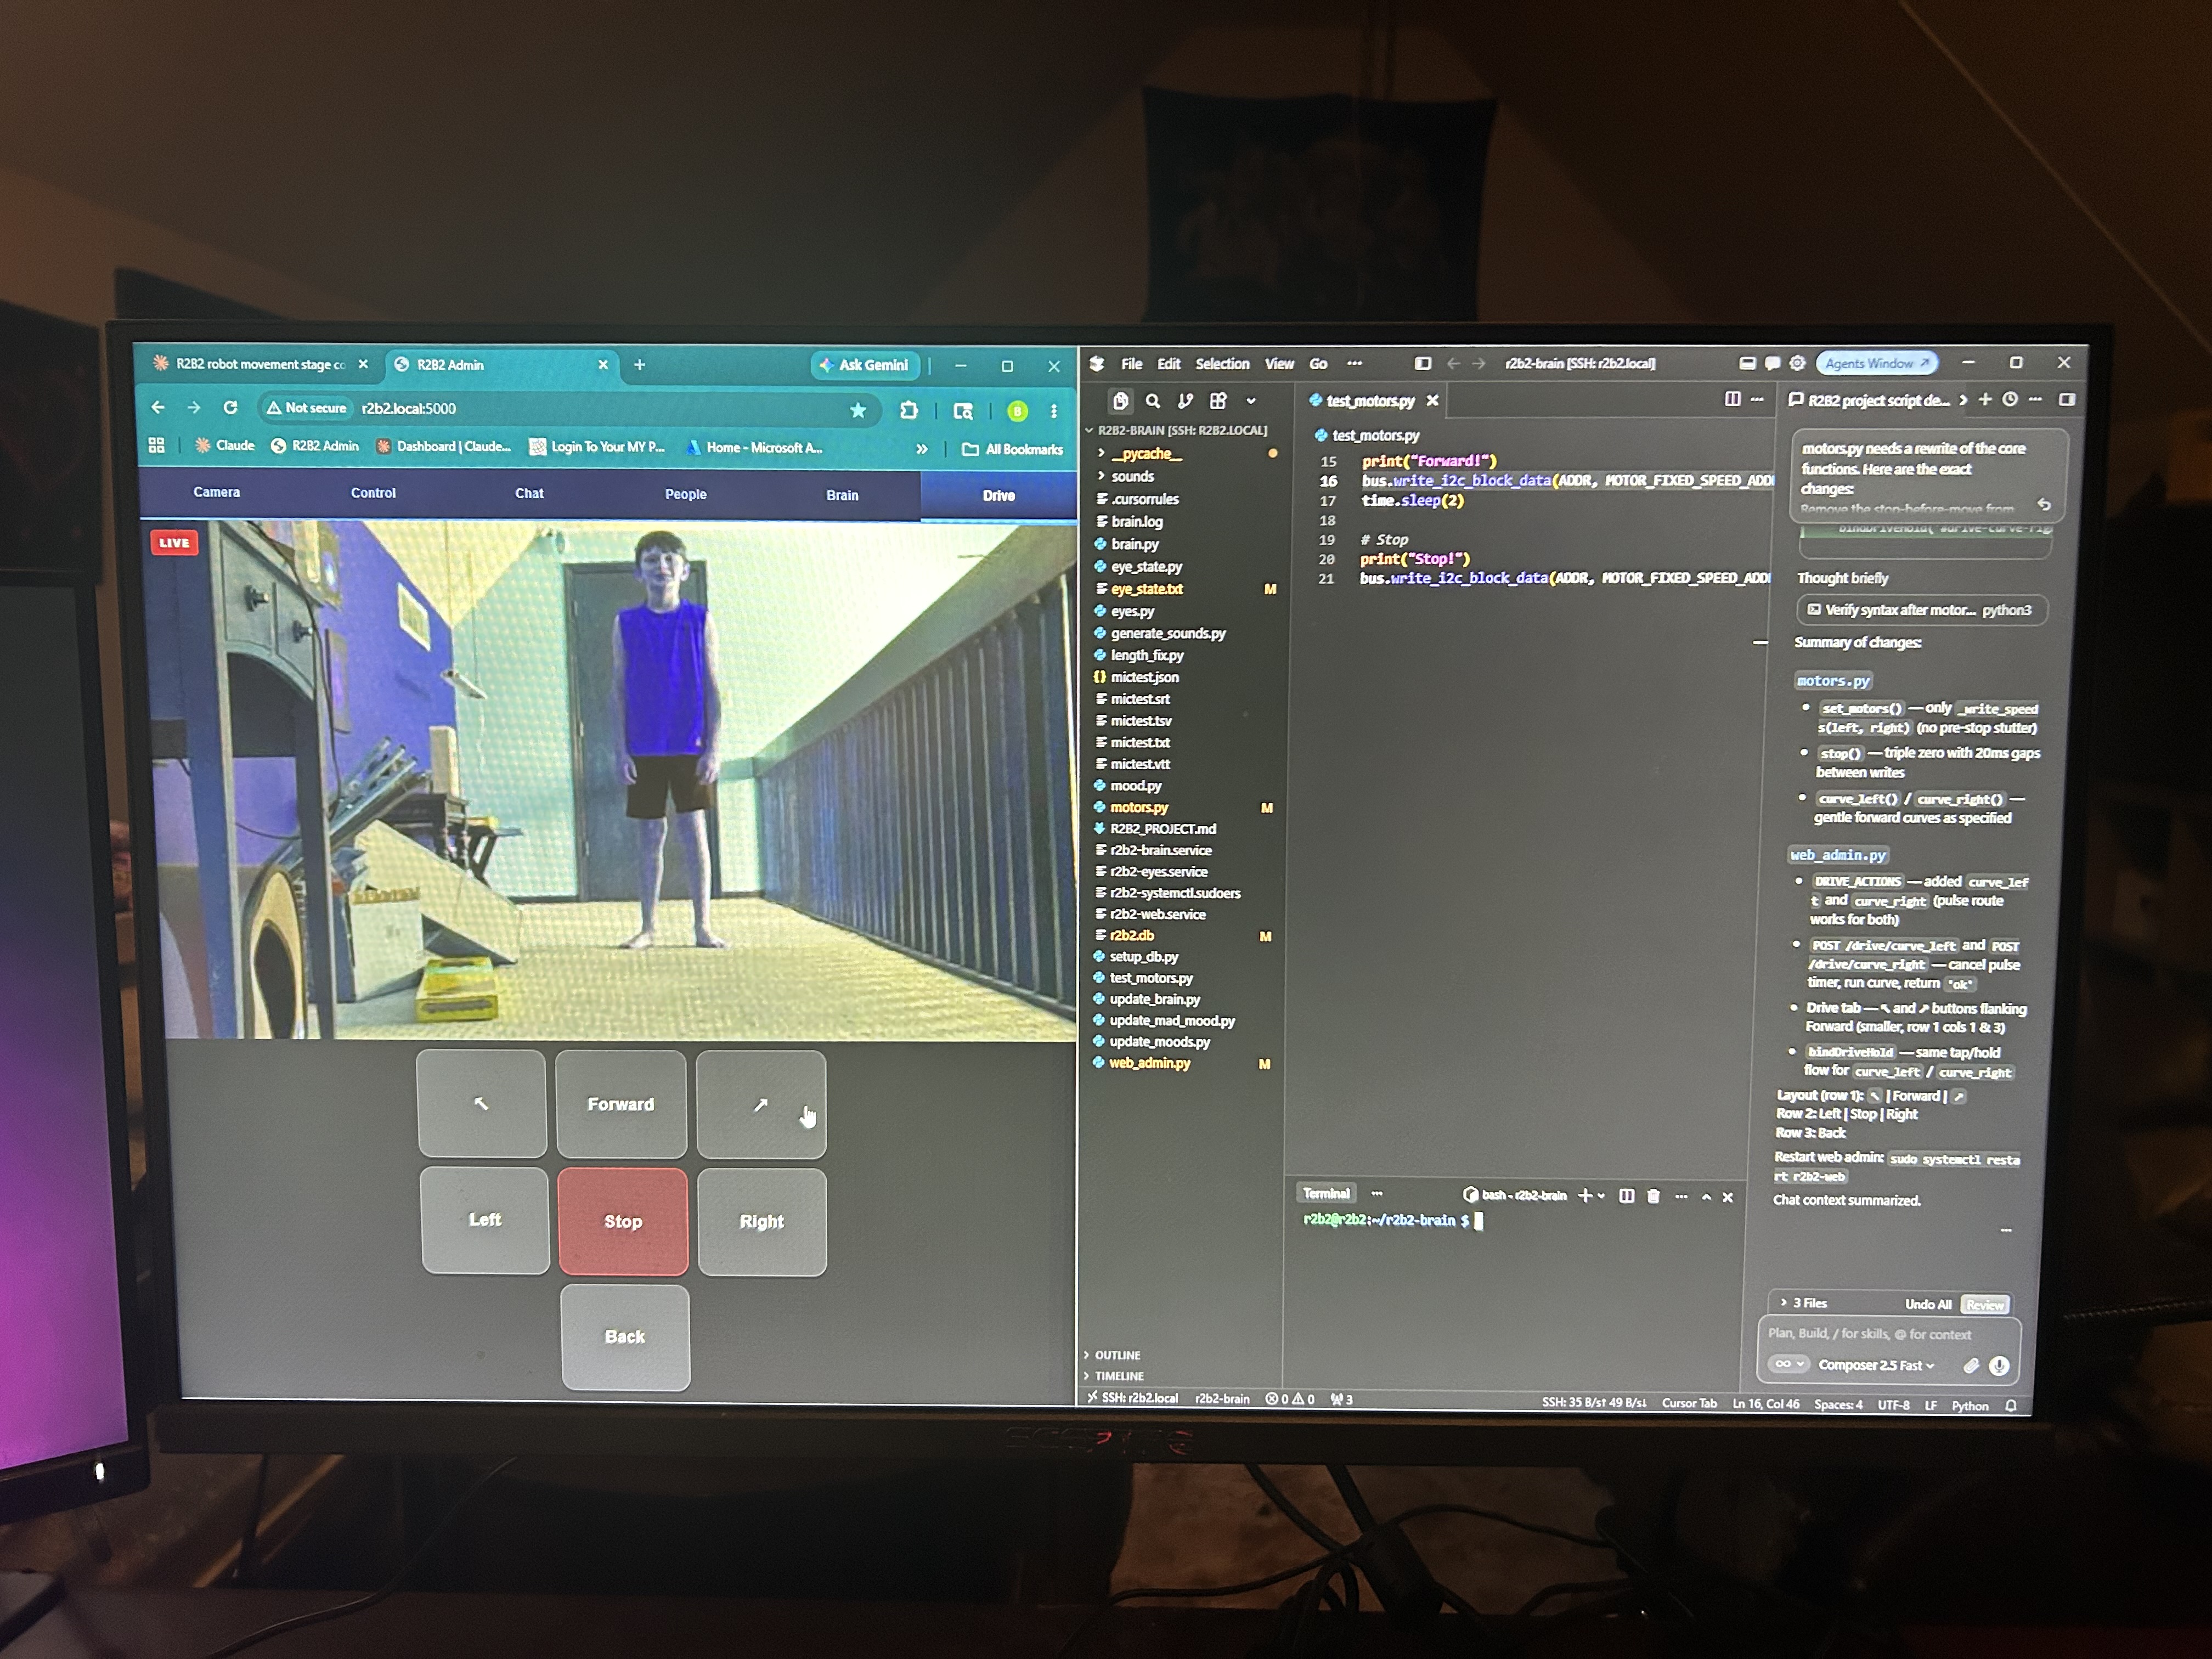
Task: Click curve right arrow drive button
Action: point(761,1104)
